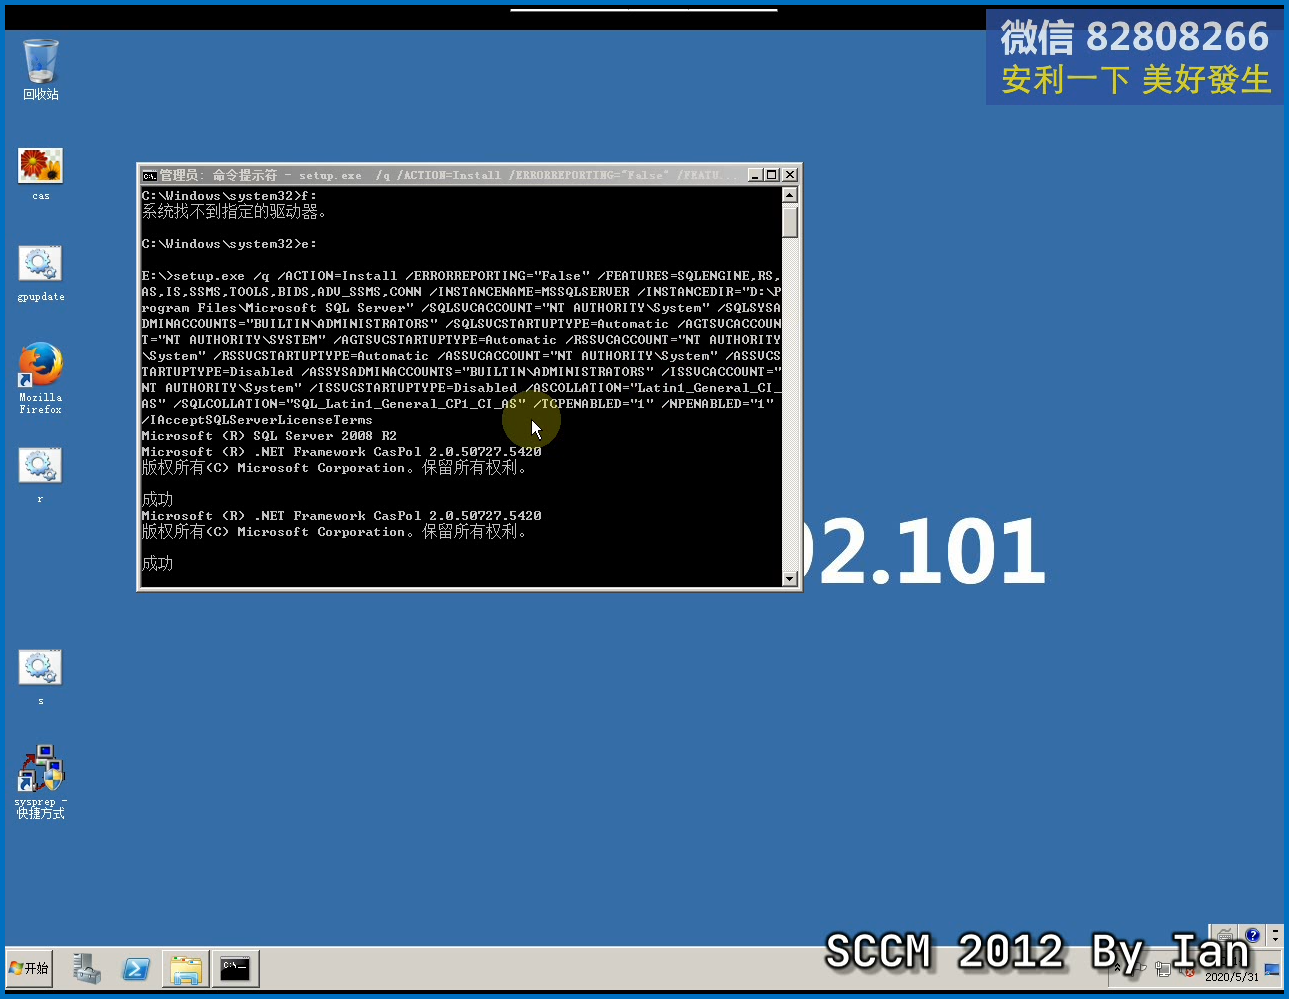Open the Start (开始) menu

click(29, 968)
